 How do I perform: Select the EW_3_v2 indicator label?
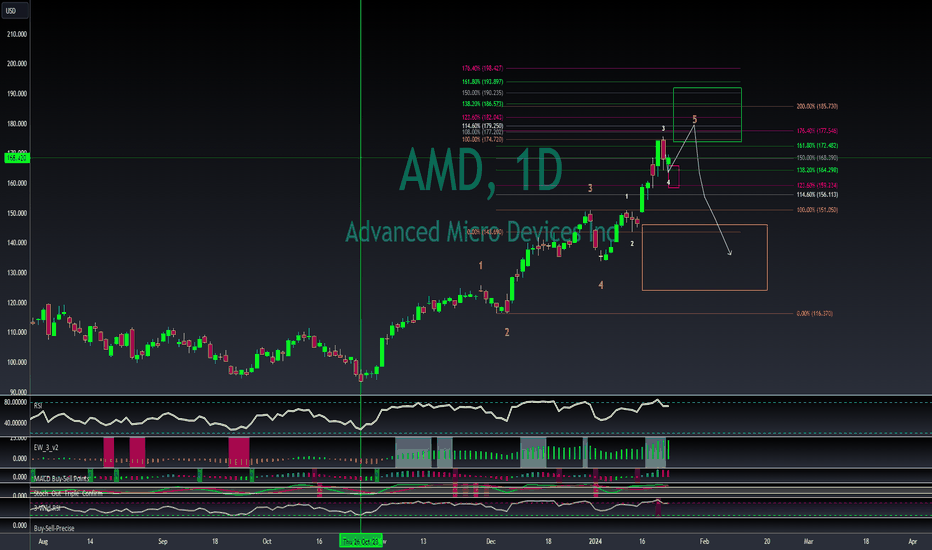tap(46, 447)
